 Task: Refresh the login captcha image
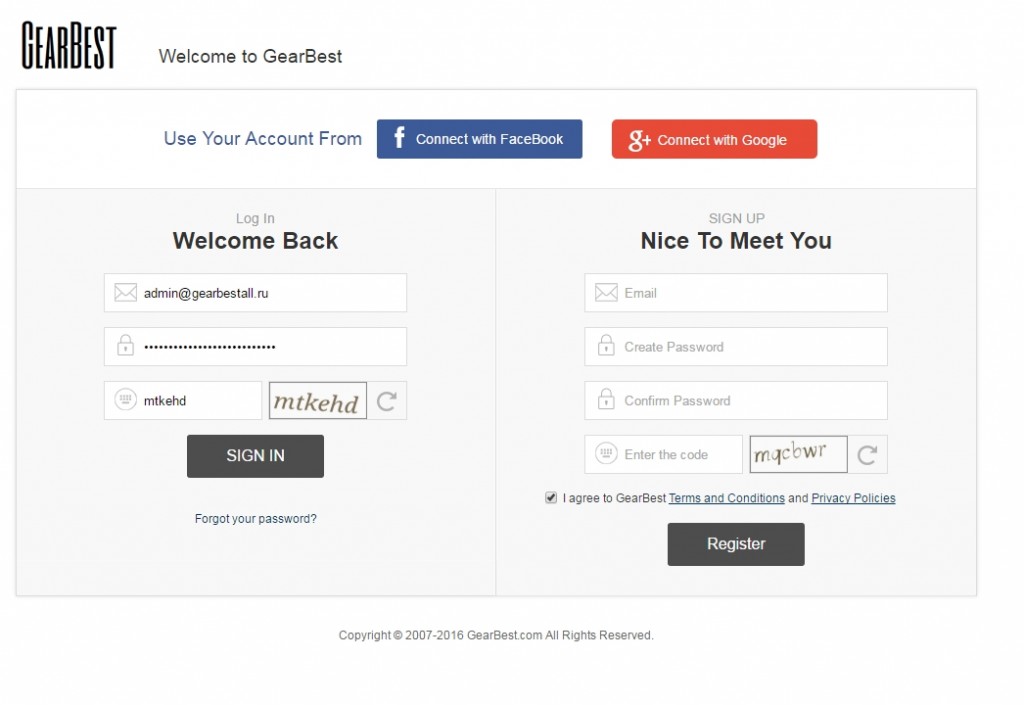click(x=387, y=401)
